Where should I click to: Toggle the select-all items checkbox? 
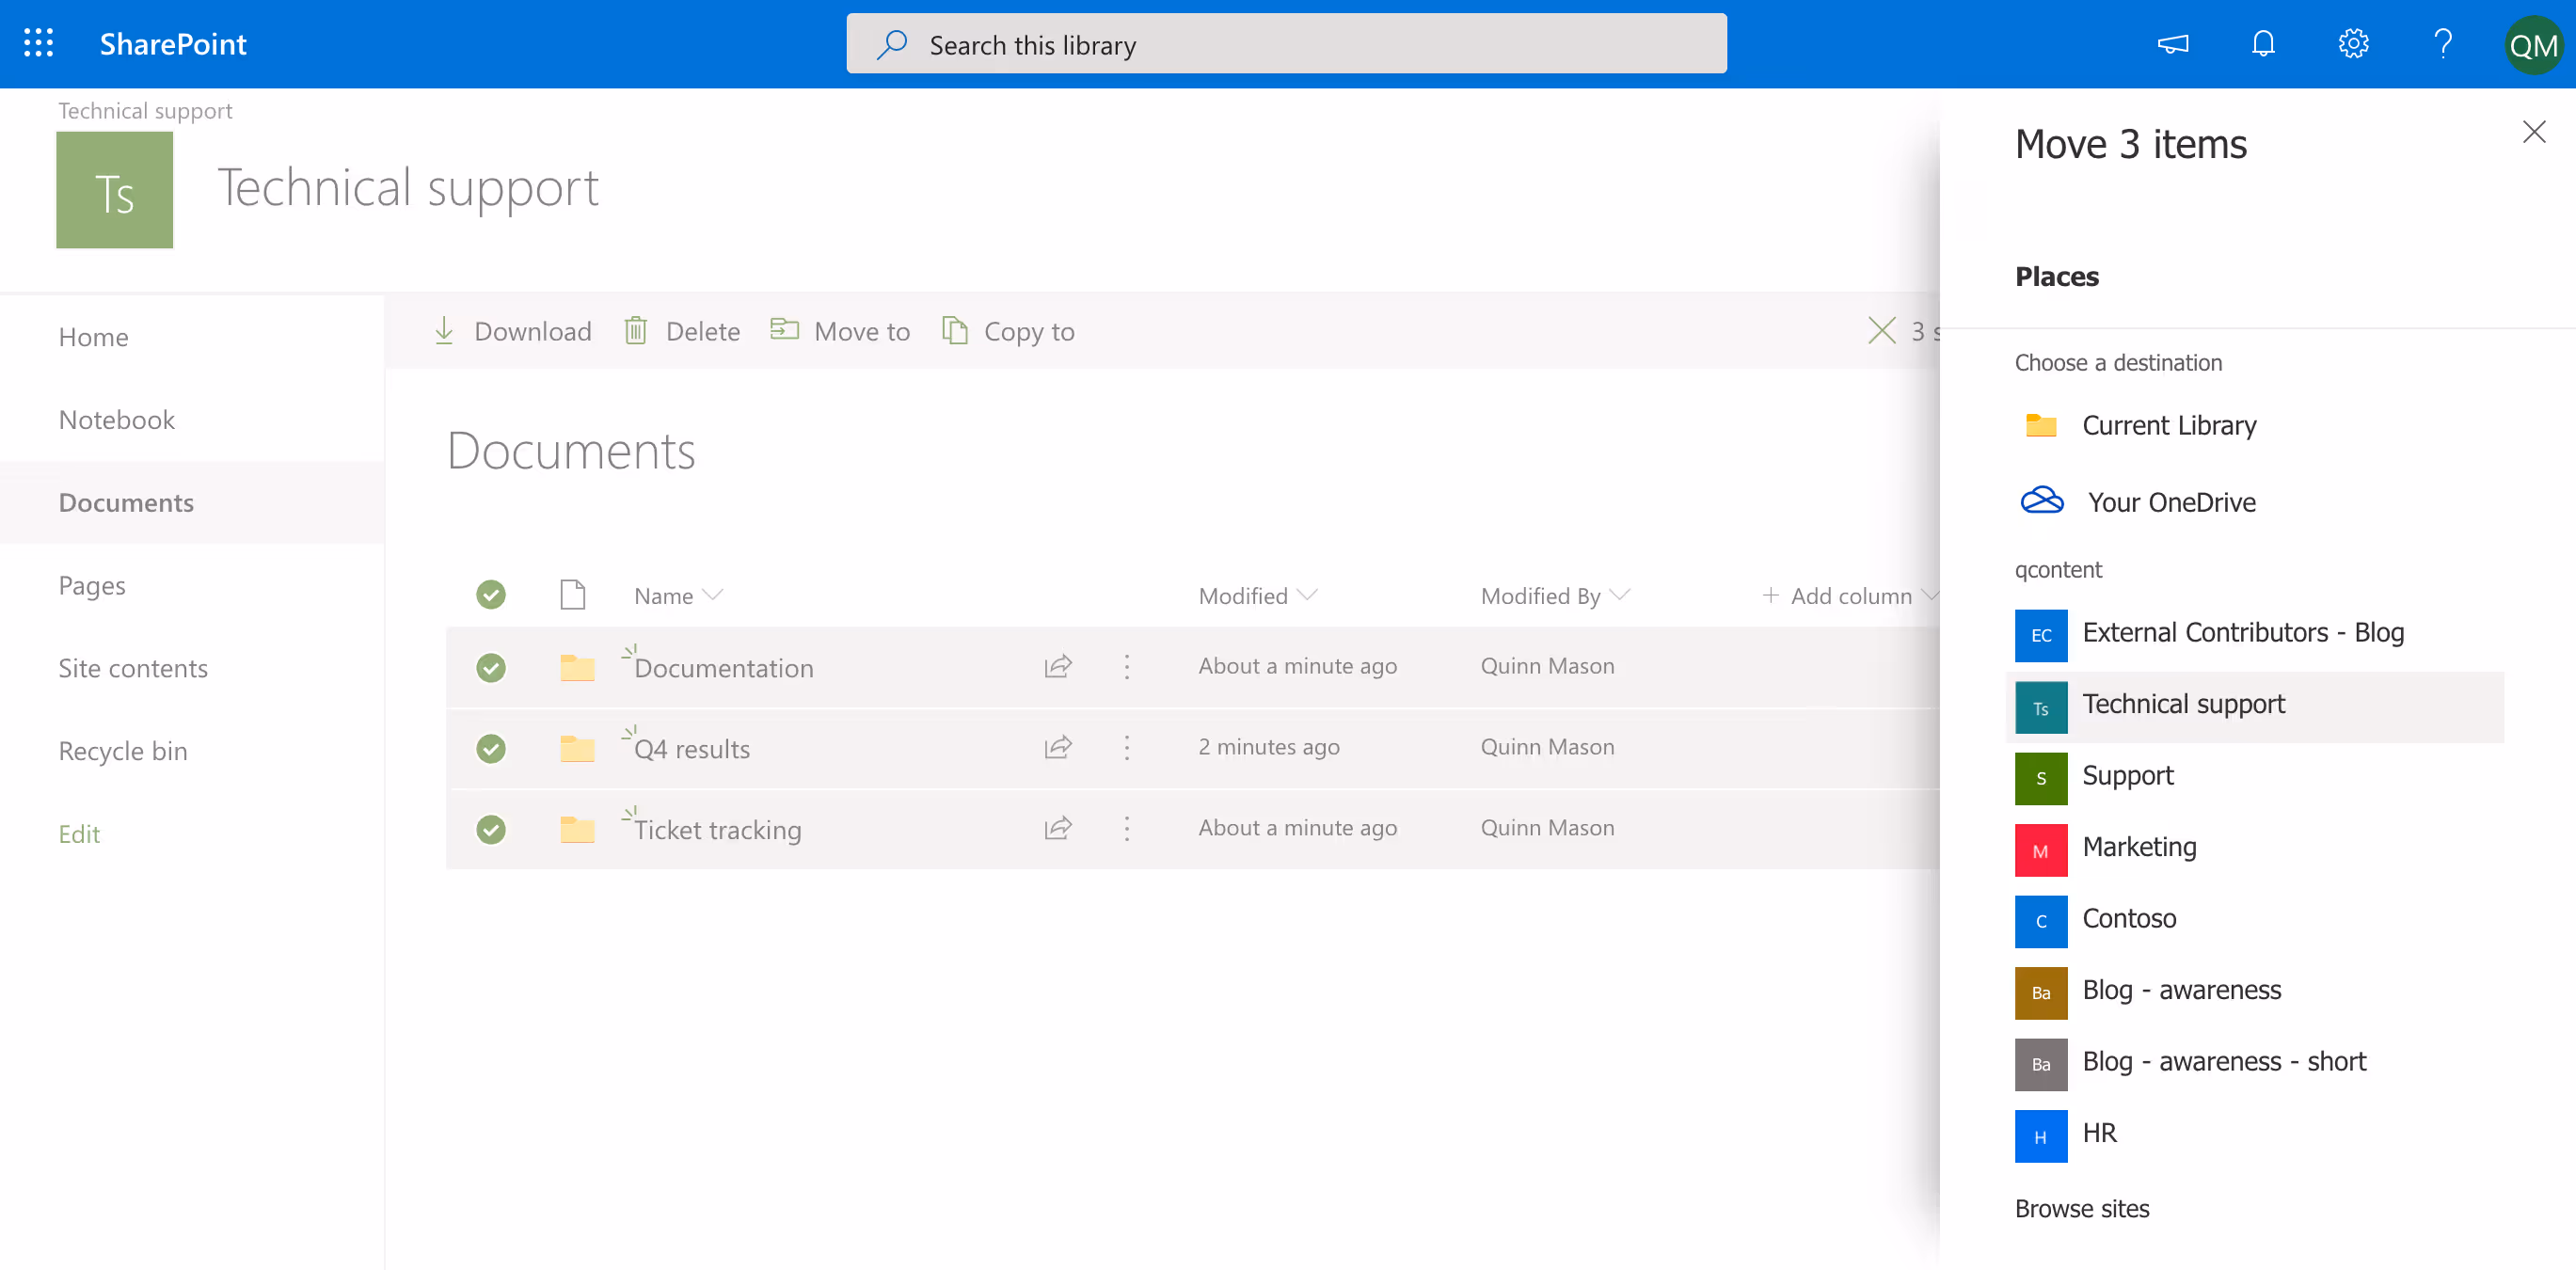click(490, 595)
